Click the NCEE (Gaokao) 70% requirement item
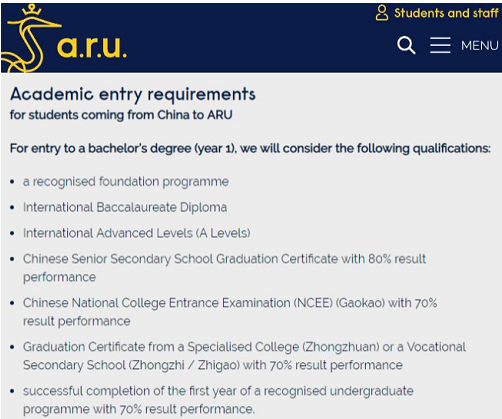The height and width of the screenshot is (419, 502). [230, 312]
